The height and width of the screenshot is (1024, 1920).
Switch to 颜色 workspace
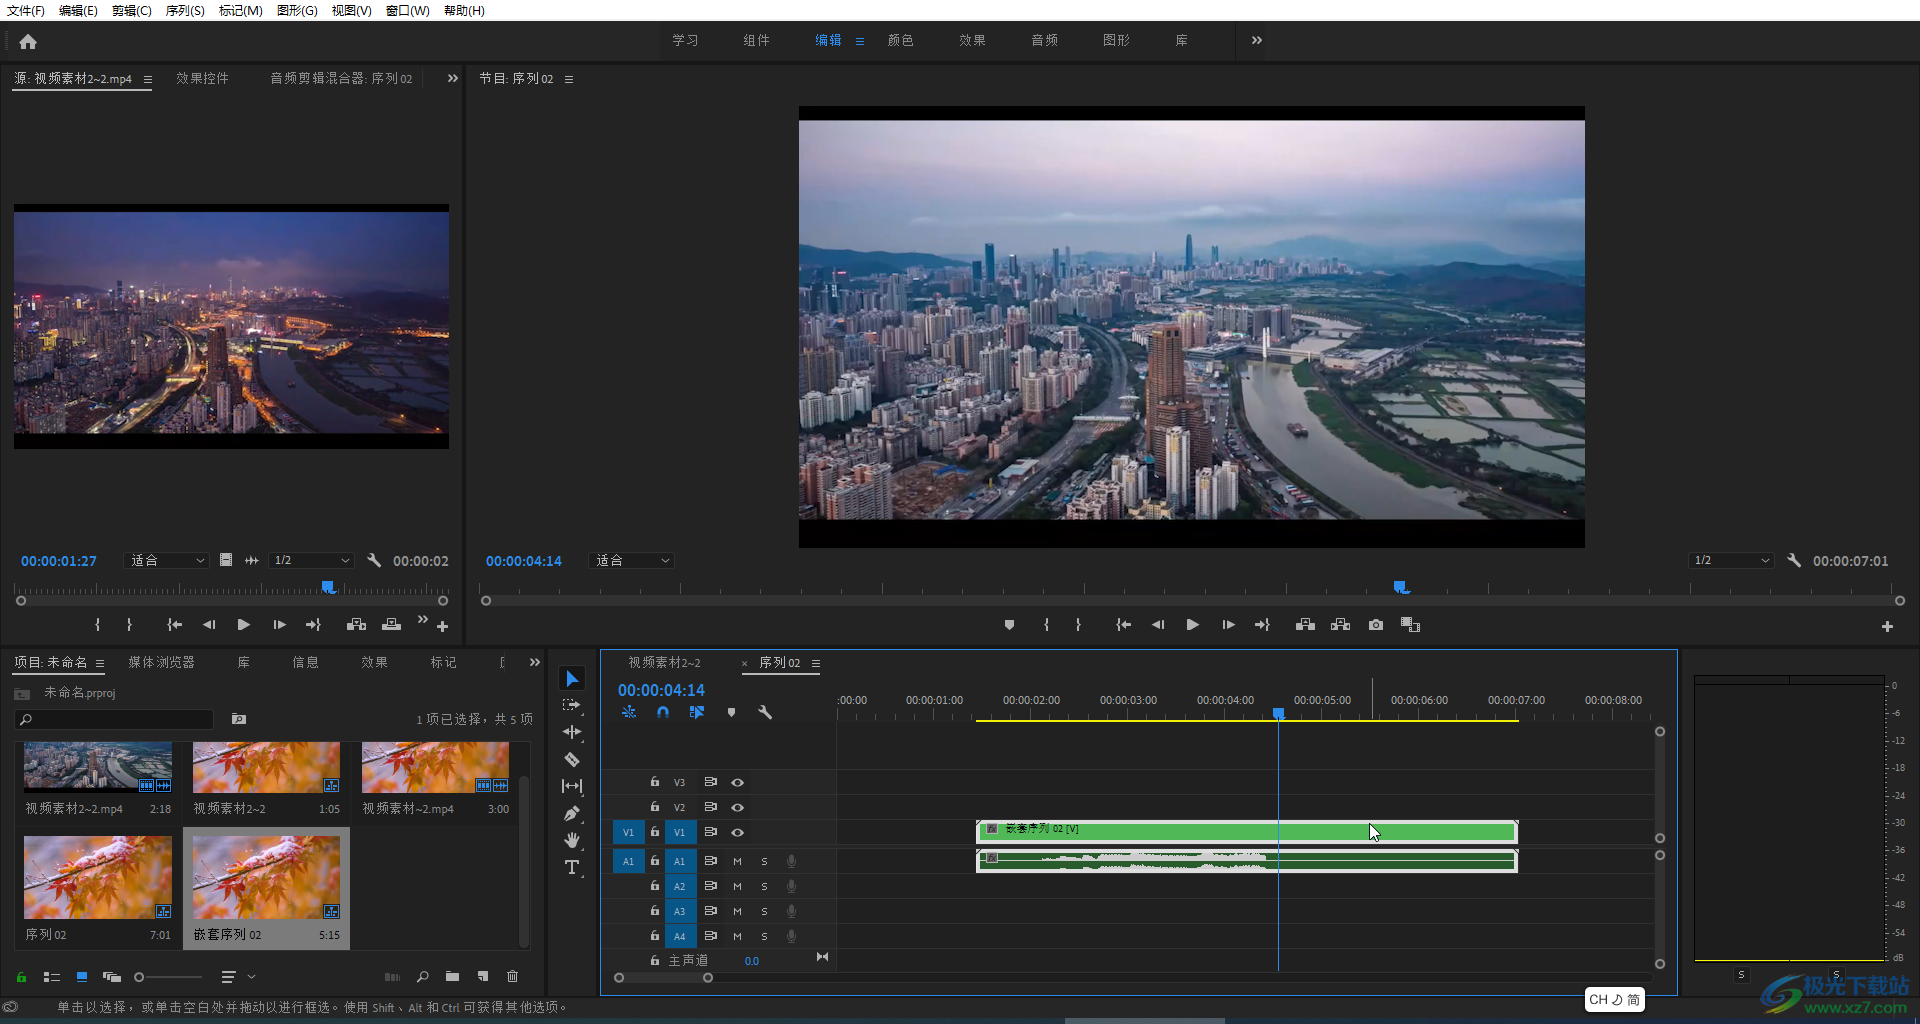click(900, 40)
